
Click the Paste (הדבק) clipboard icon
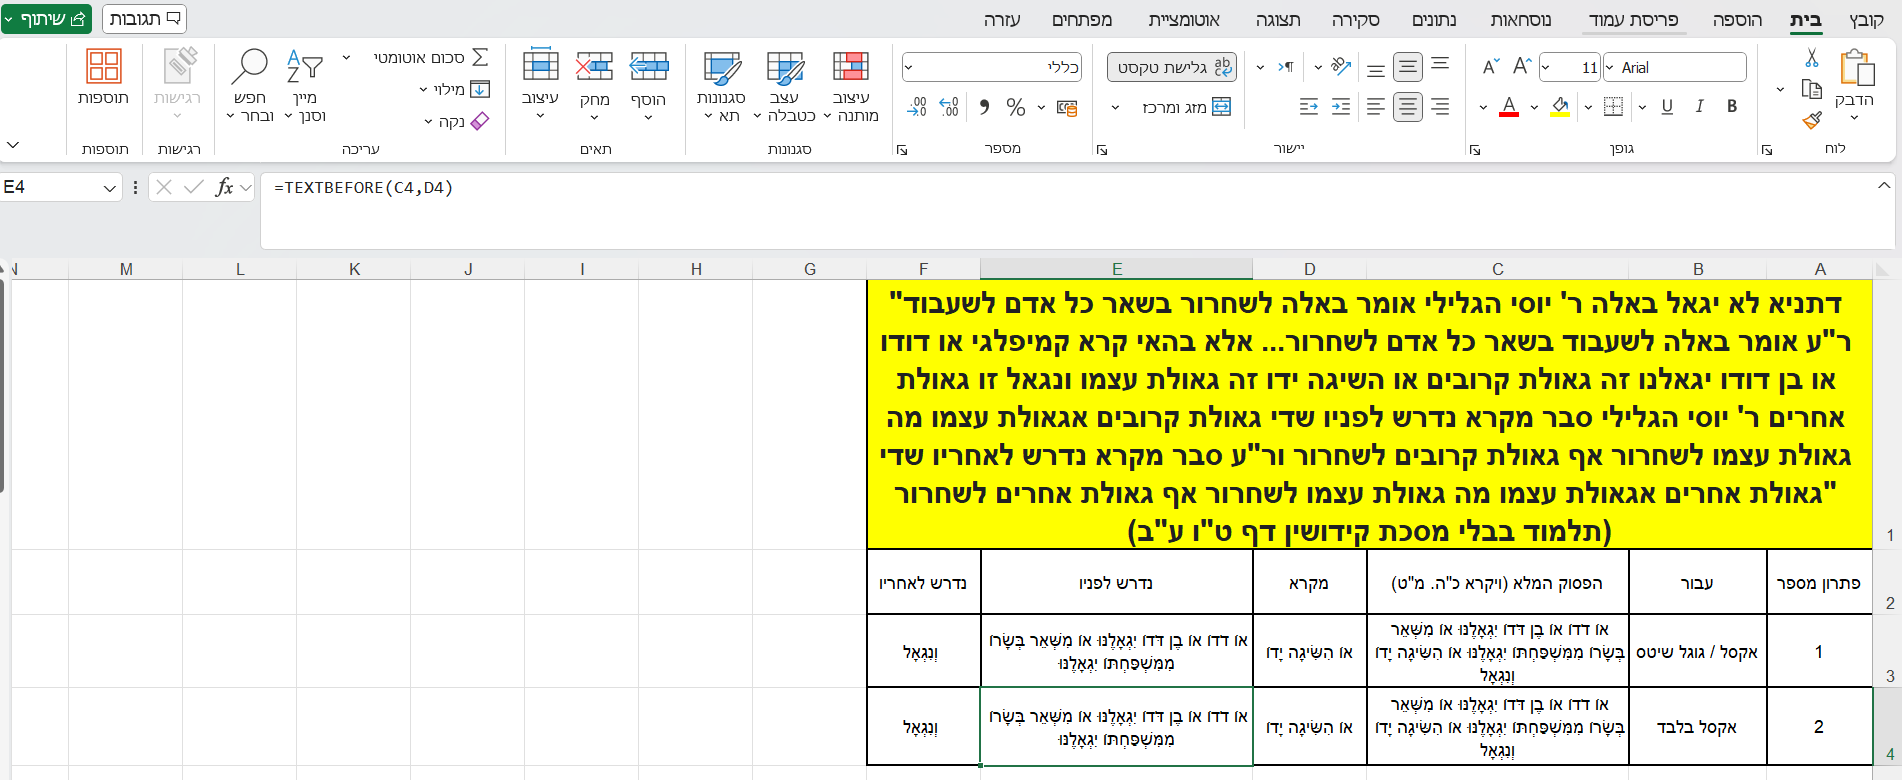(1856, 68)
